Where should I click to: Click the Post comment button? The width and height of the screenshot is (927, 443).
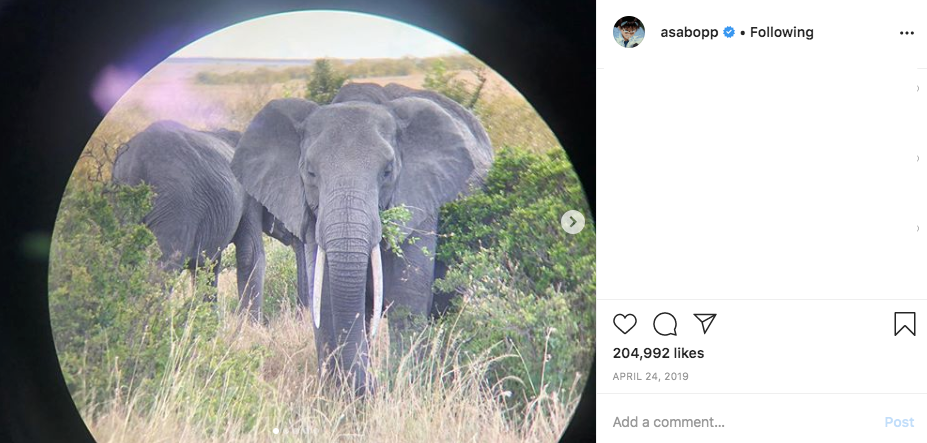(899, 422)
